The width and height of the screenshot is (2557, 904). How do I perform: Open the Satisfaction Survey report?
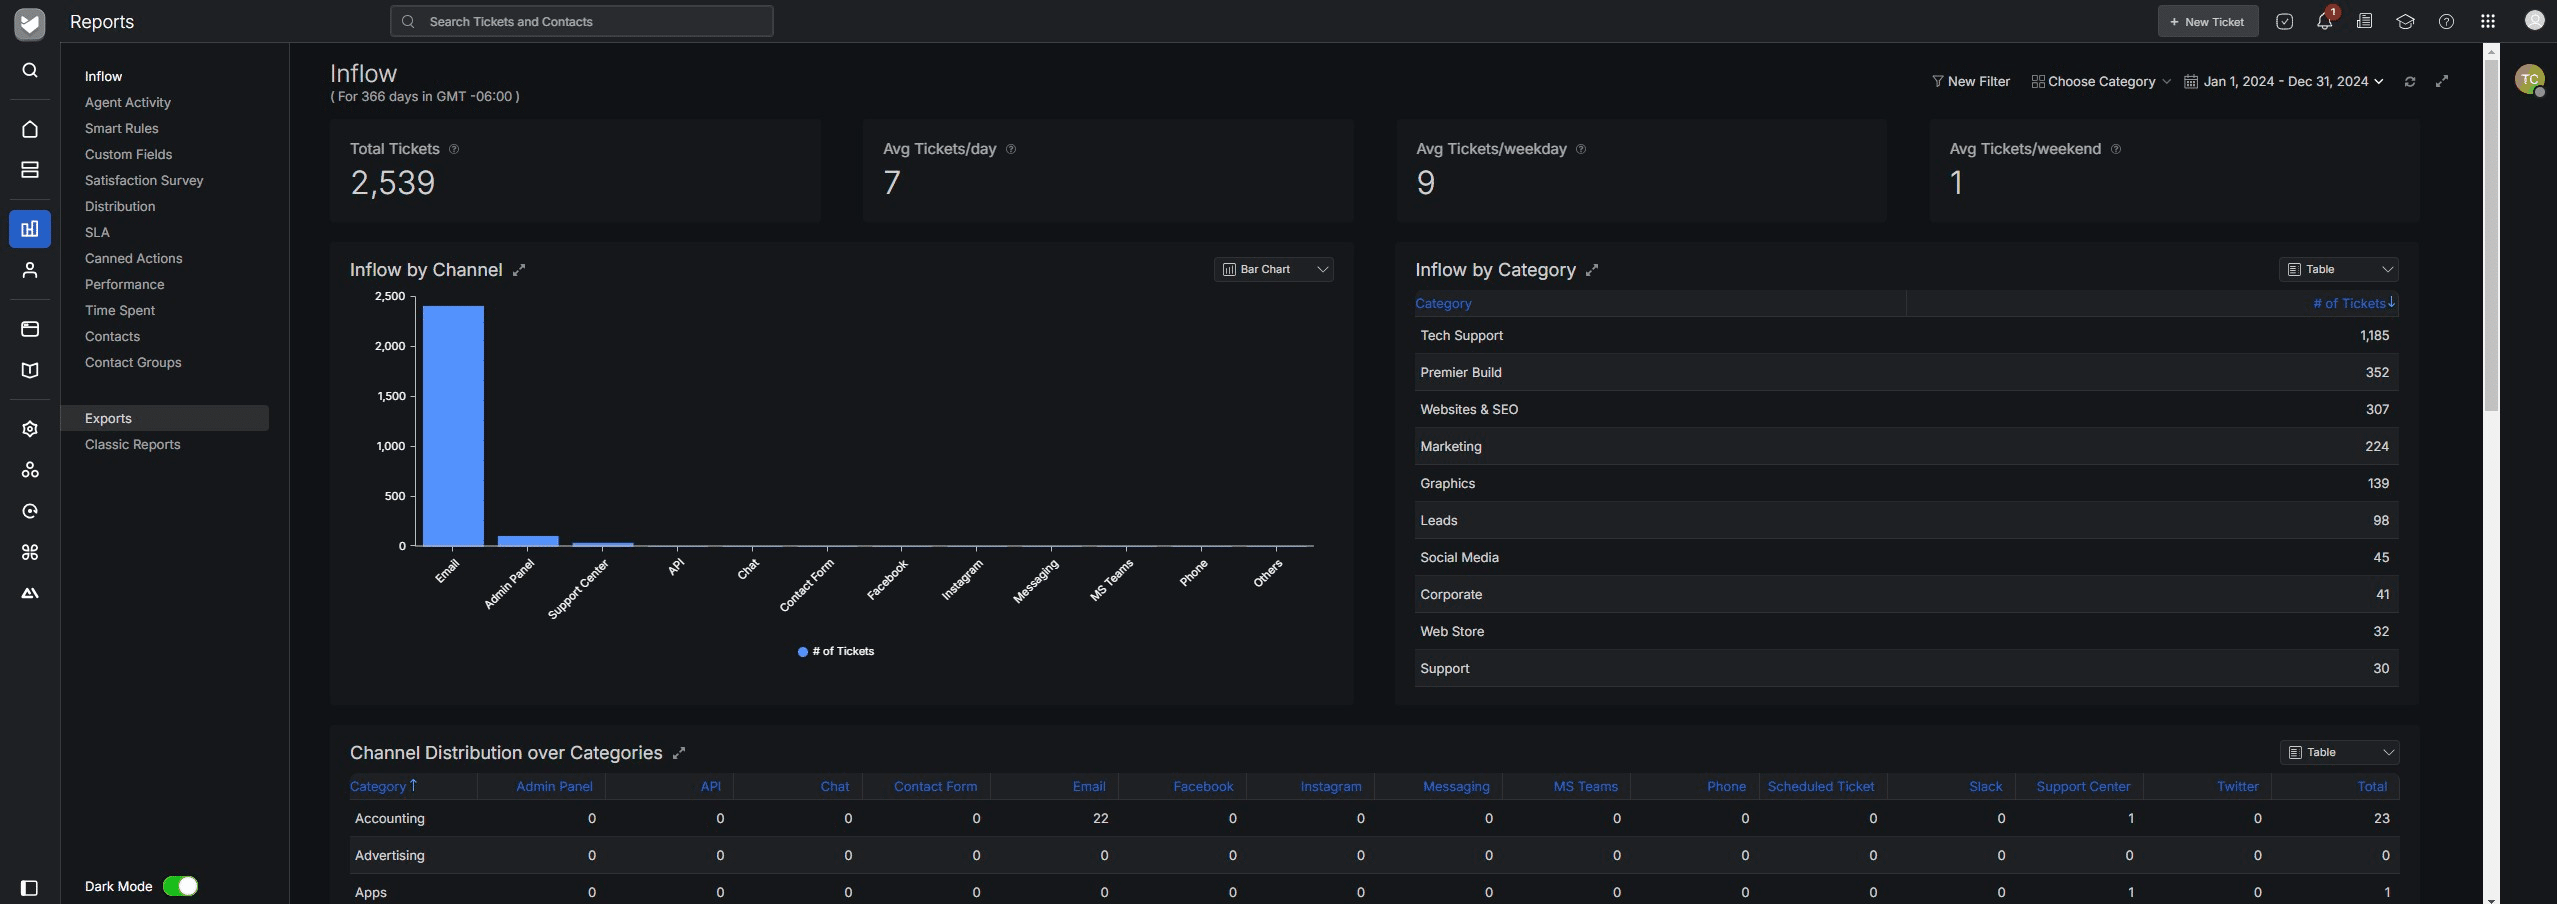(144, 181)
